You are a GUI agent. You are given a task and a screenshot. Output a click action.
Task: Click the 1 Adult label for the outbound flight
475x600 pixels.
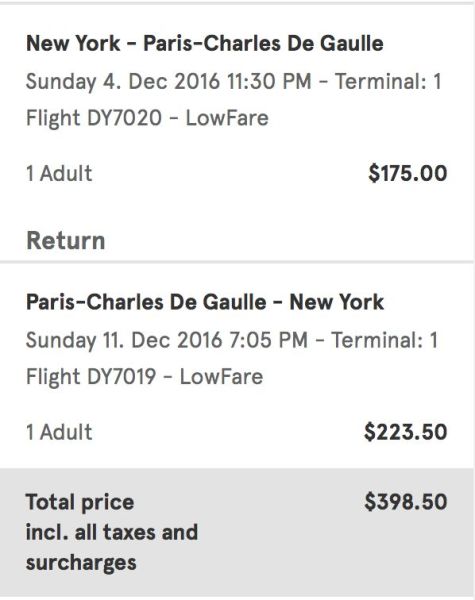59,173
